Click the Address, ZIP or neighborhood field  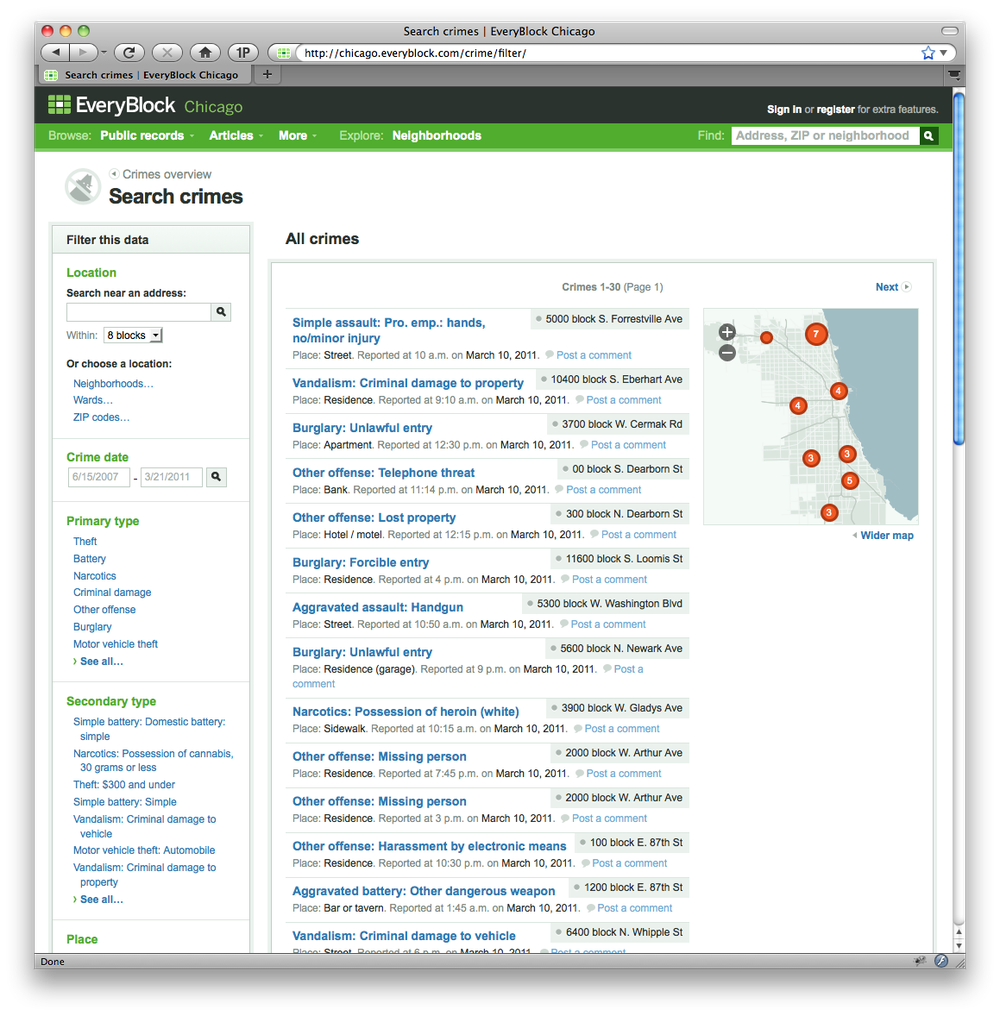coord(825,135)
